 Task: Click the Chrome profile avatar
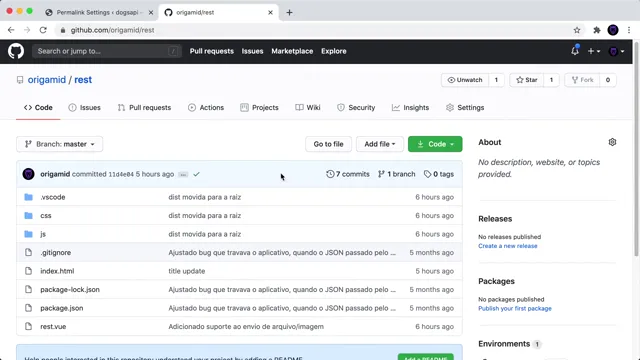[613, 30]
